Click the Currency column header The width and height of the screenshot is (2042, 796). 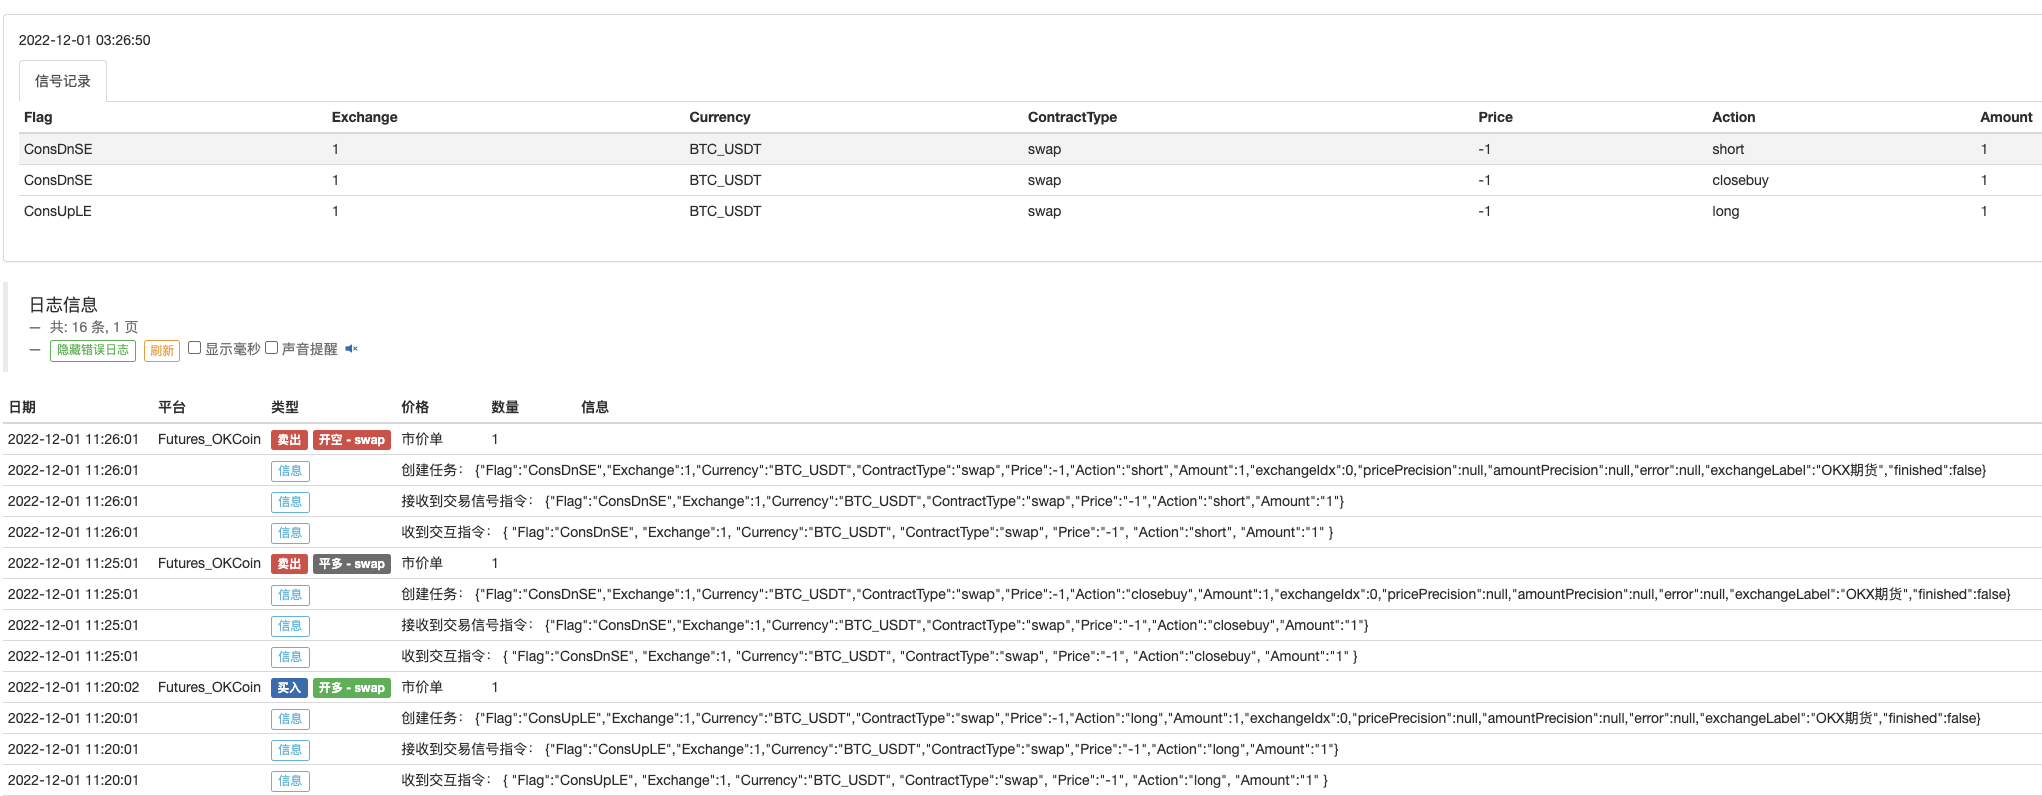click(719, 117)
